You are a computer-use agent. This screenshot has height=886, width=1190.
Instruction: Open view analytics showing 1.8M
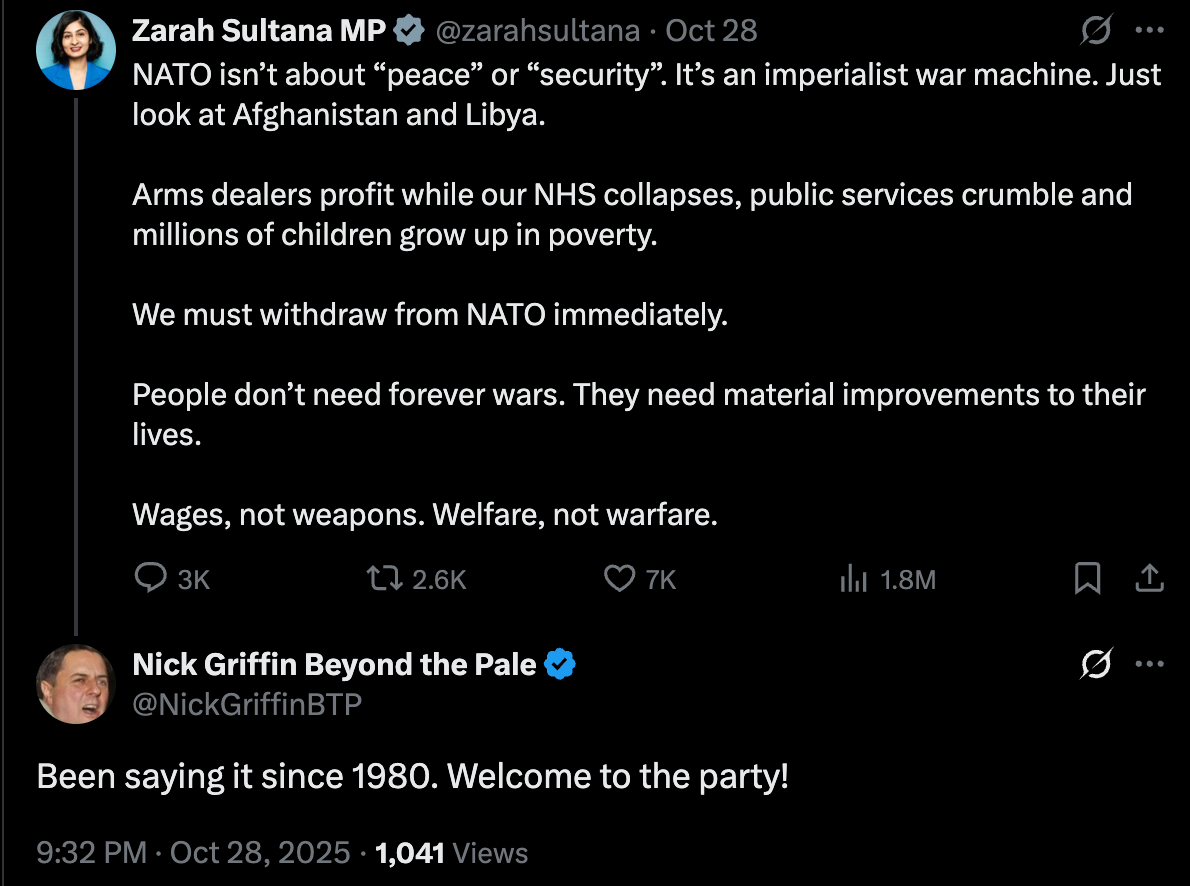[x=853, y=579]
